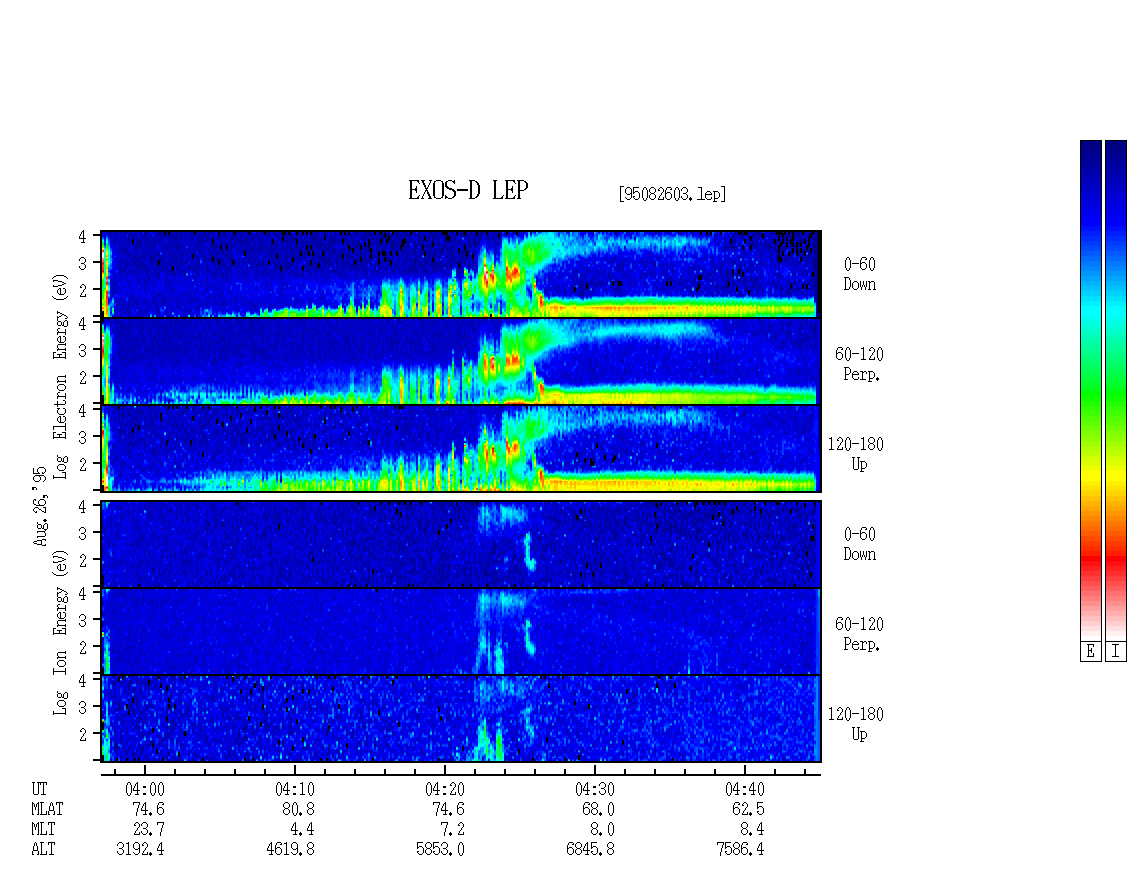Select the 04:10 UT time label
Viewport: 1130px width, 875px height.
295,789
